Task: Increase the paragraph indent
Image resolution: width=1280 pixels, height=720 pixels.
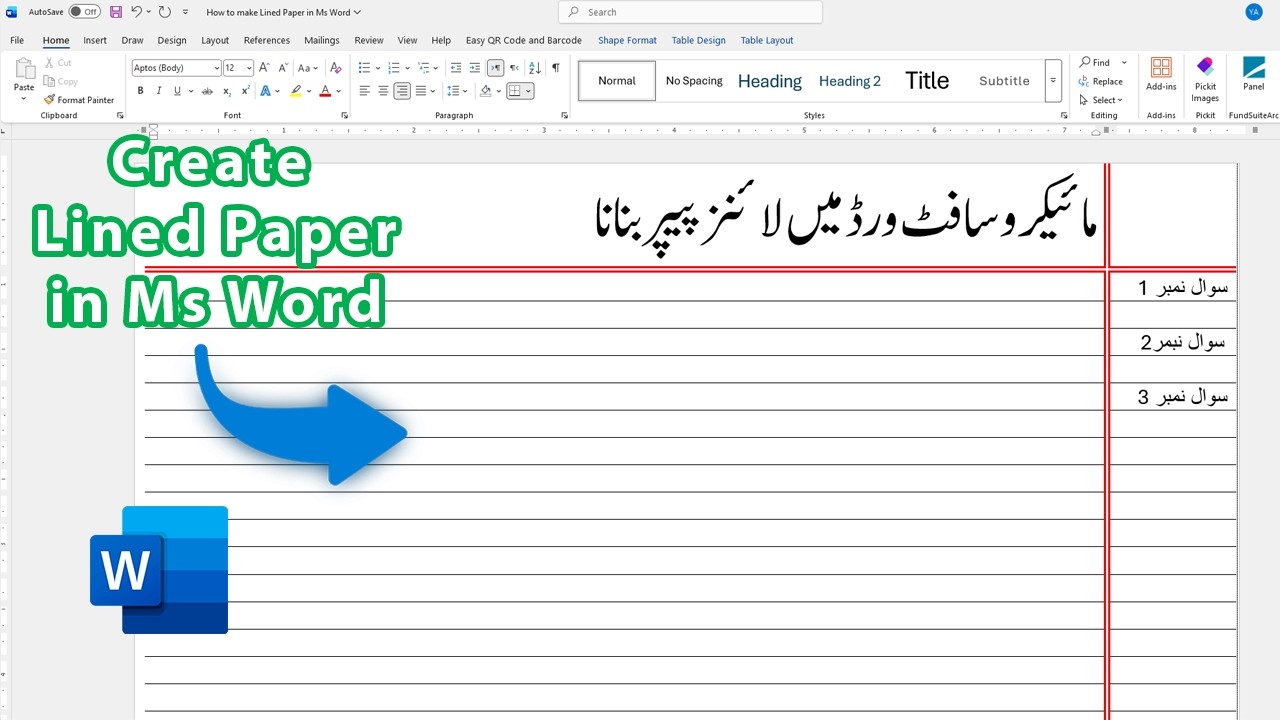Action: point(475,68)
